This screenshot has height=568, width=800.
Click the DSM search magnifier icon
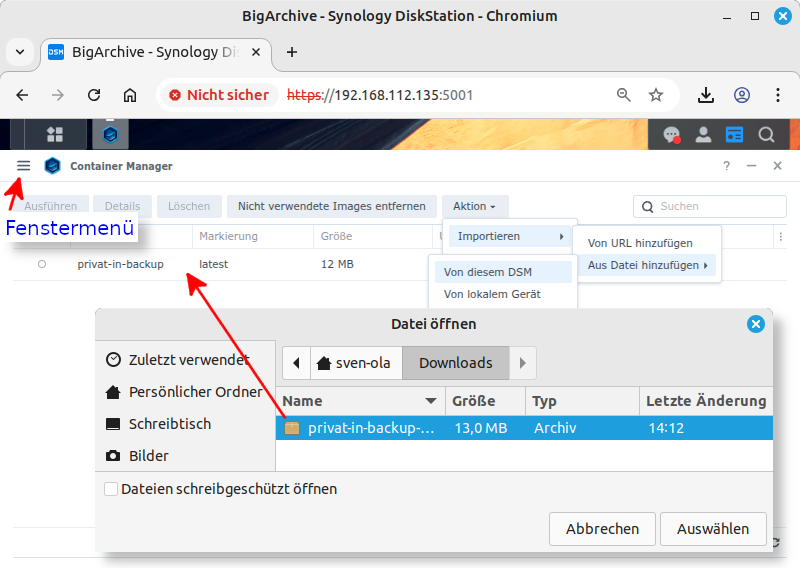pos(767,134)
